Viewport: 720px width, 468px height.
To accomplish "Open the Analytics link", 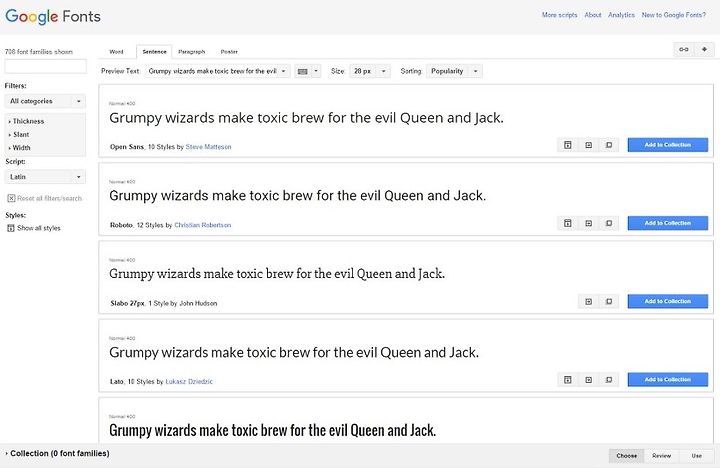I will tap(621, 15).
